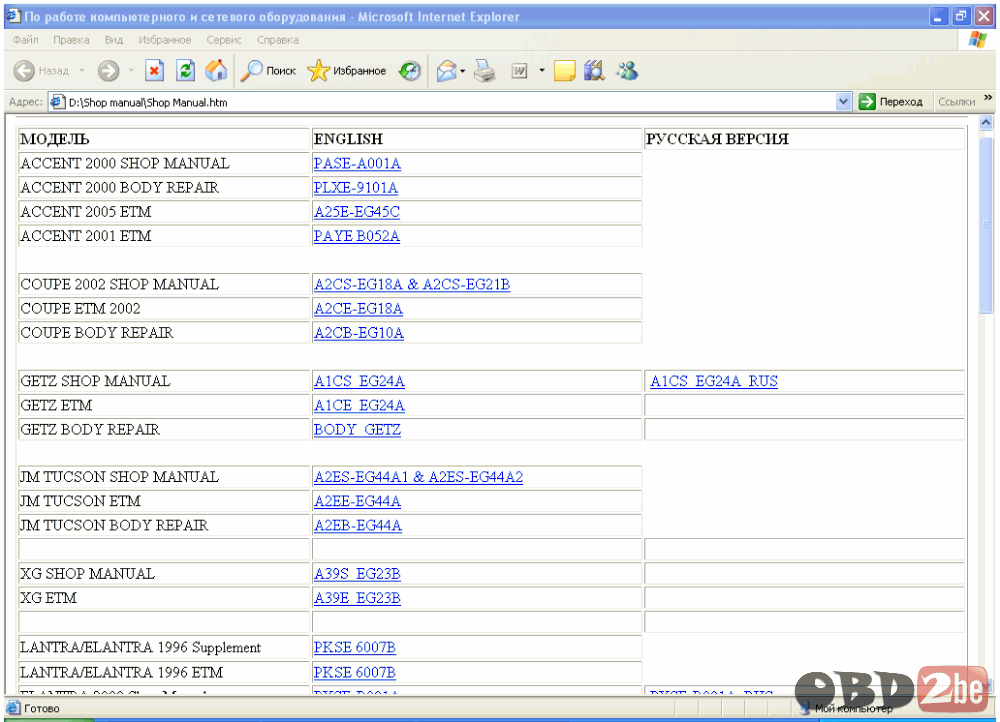Open the History clock icon
Screen dimensions: 1000x722
[410, 71]
